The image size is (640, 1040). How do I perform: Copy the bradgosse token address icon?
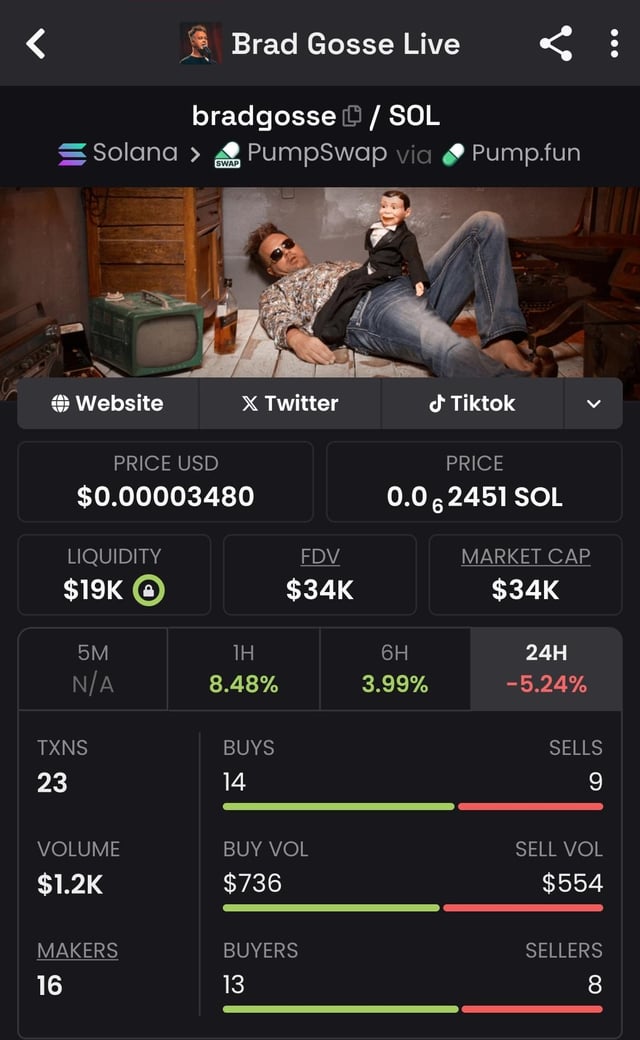pos(351,117)
